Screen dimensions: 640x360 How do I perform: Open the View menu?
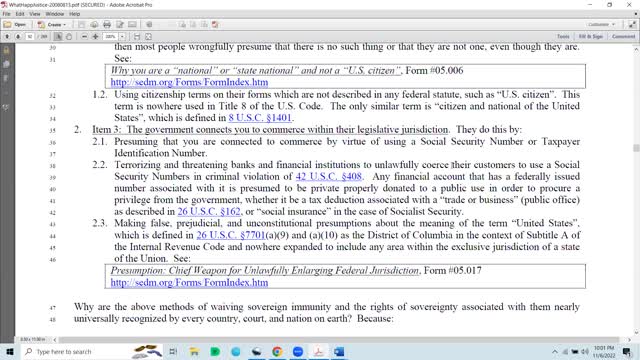pos(35,14)
